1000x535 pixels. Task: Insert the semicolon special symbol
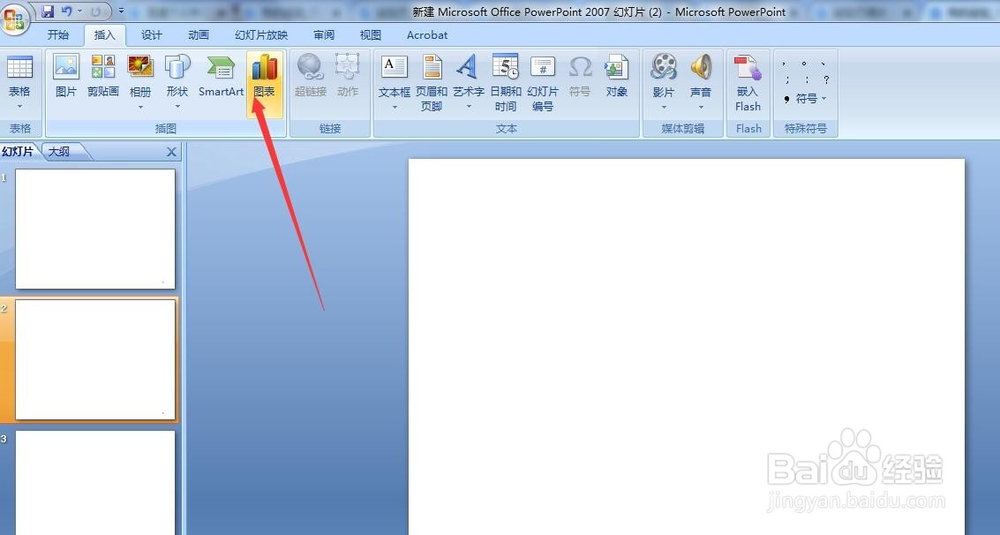787,80
